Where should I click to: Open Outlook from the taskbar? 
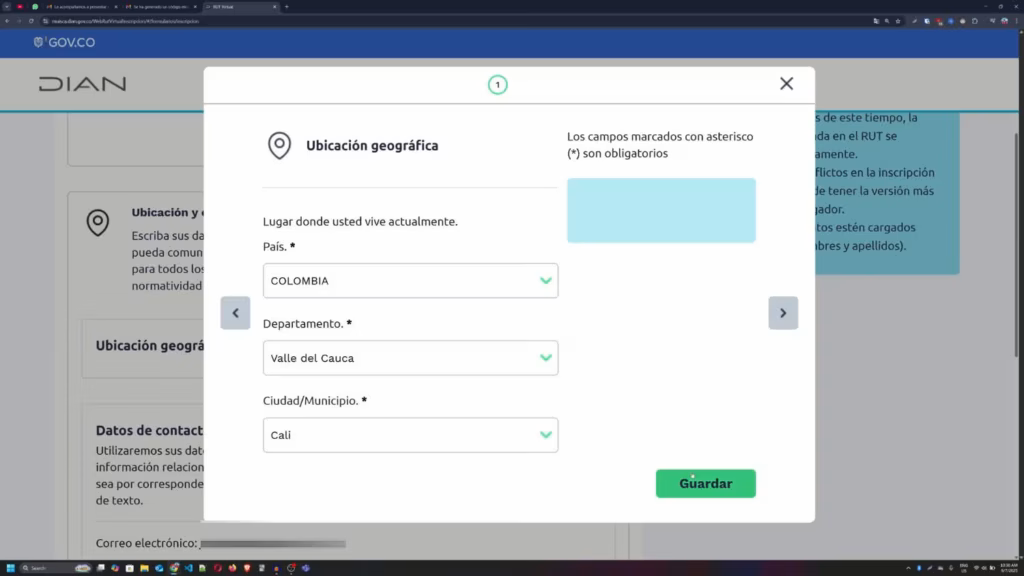tap(159, 568)
